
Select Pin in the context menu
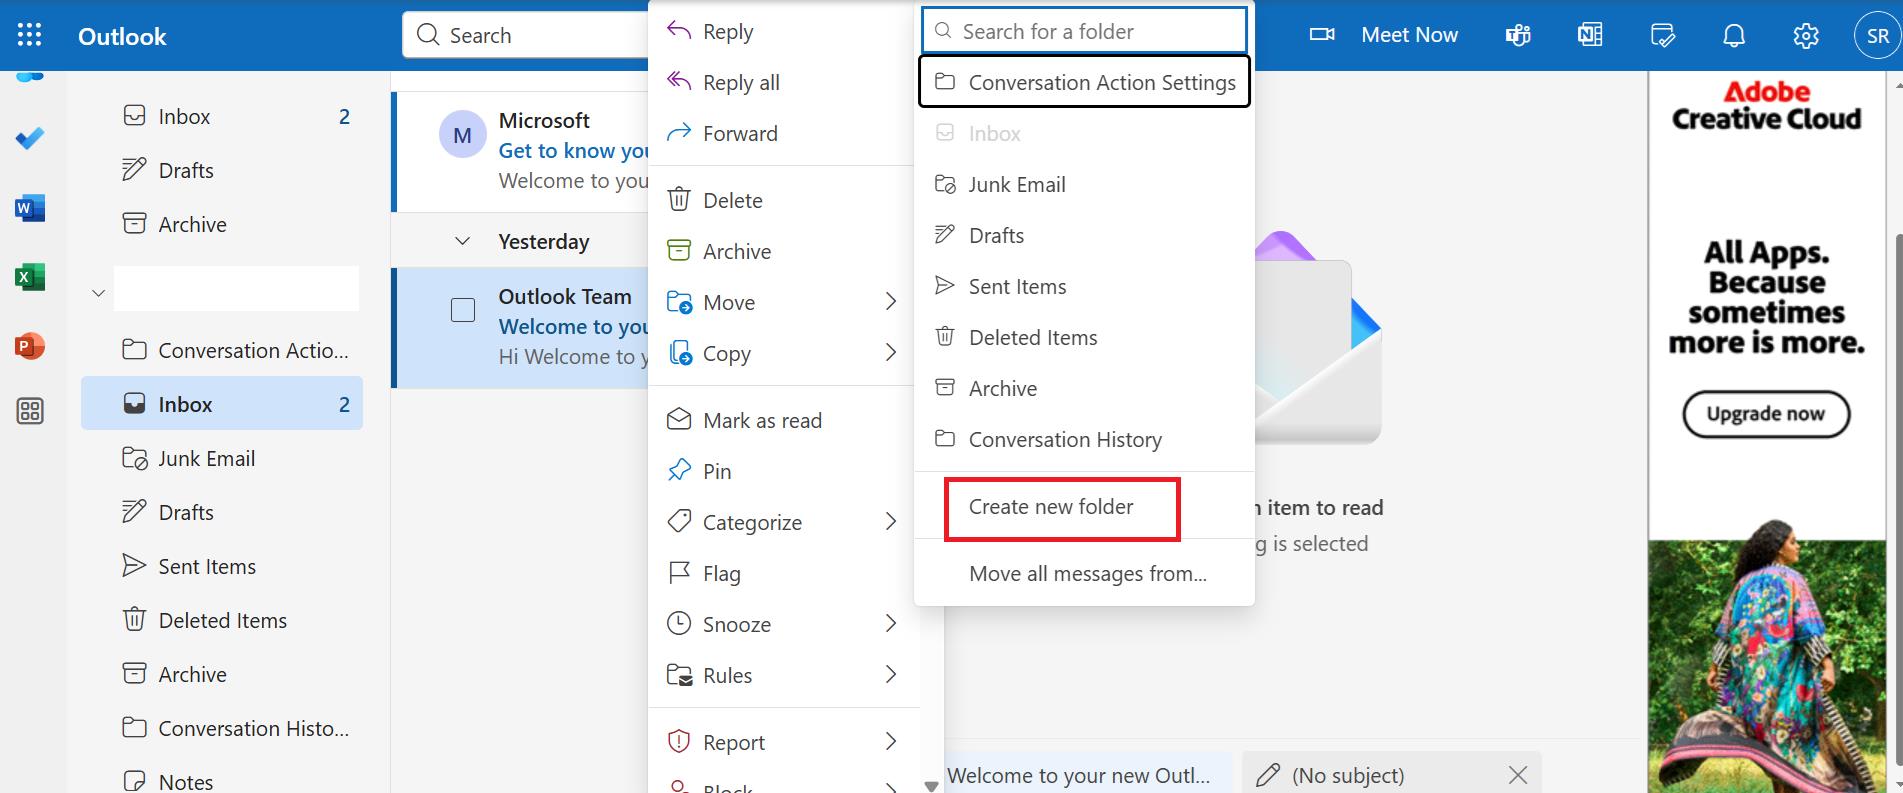784,471
